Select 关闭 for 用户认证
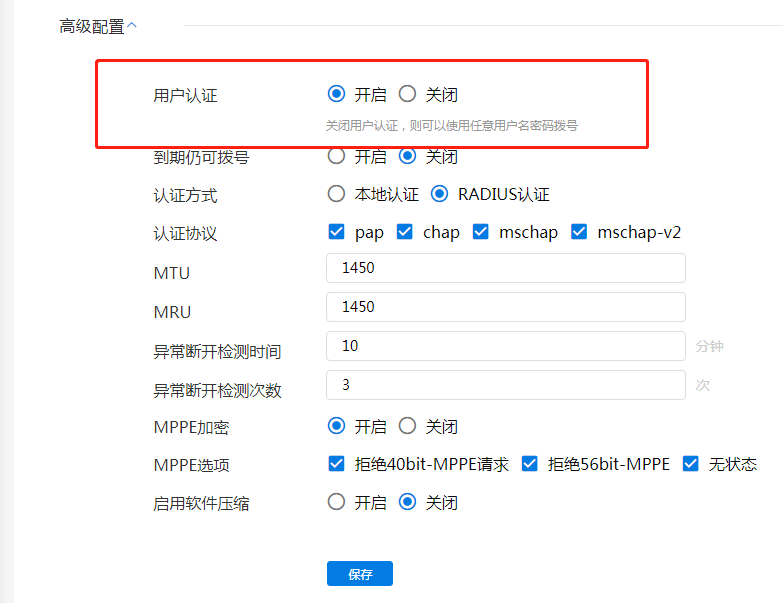 click(408, 95)
